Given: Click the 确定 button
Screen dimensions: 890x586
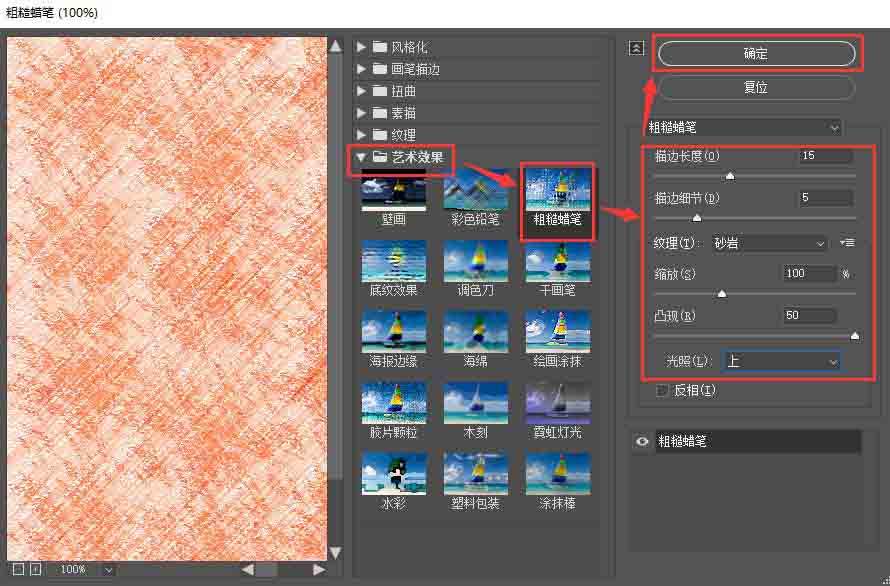Looking at the screenshot, I should tap(756, 53).
